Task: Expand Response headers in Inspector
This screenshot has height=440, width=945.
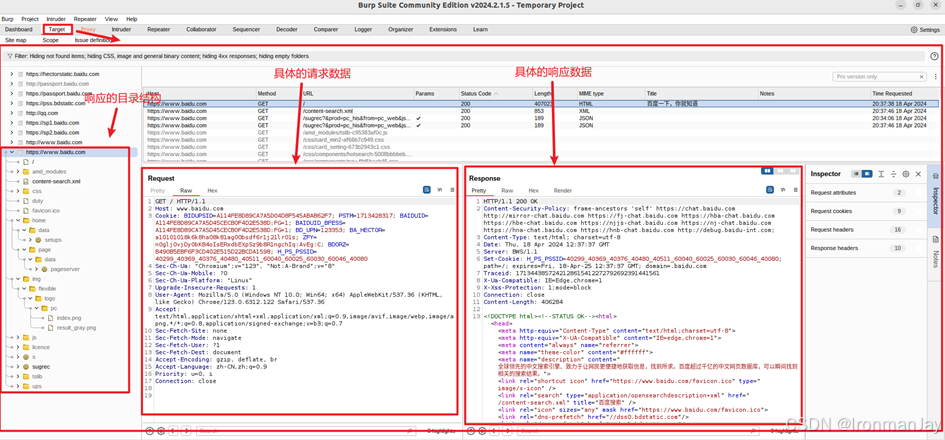Action: 865,248
